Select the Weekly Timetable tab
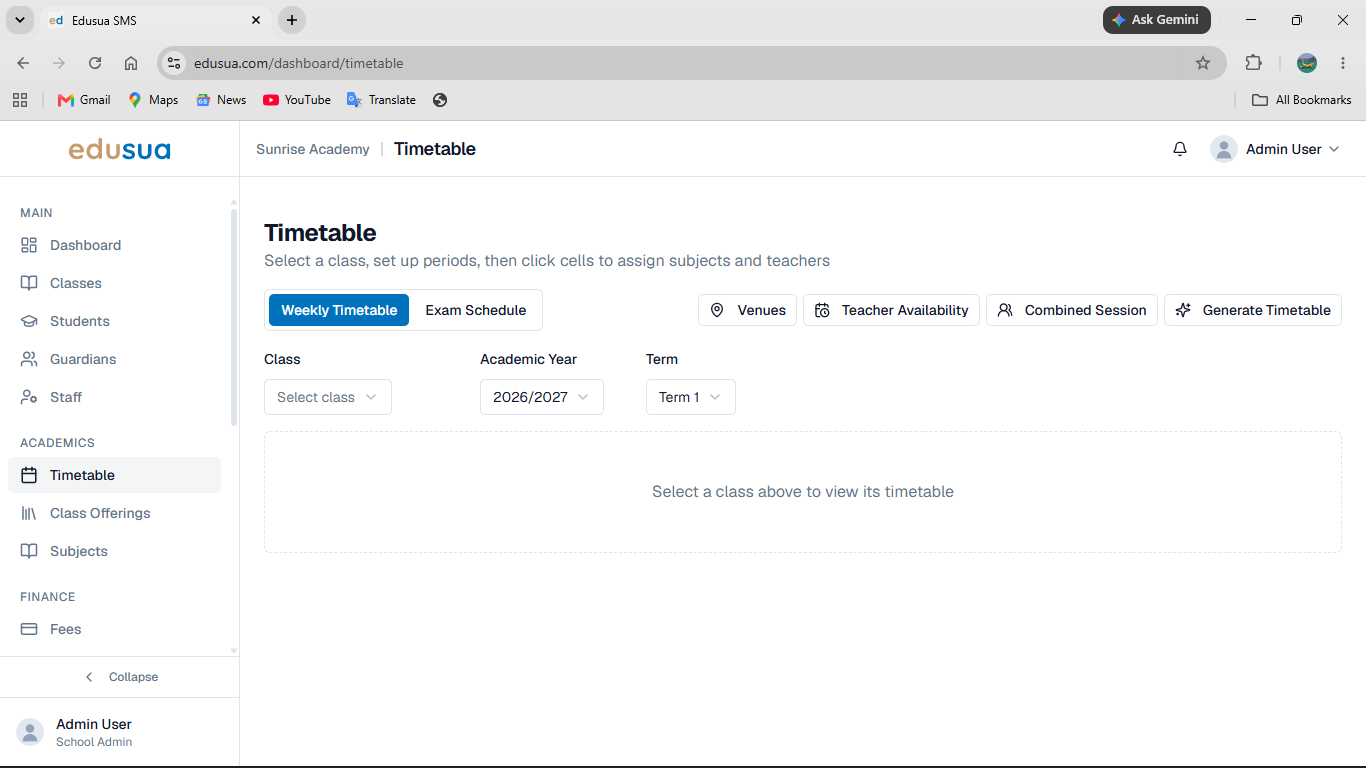Viewport: 1366px width, 768px height. tap(339, 310)
